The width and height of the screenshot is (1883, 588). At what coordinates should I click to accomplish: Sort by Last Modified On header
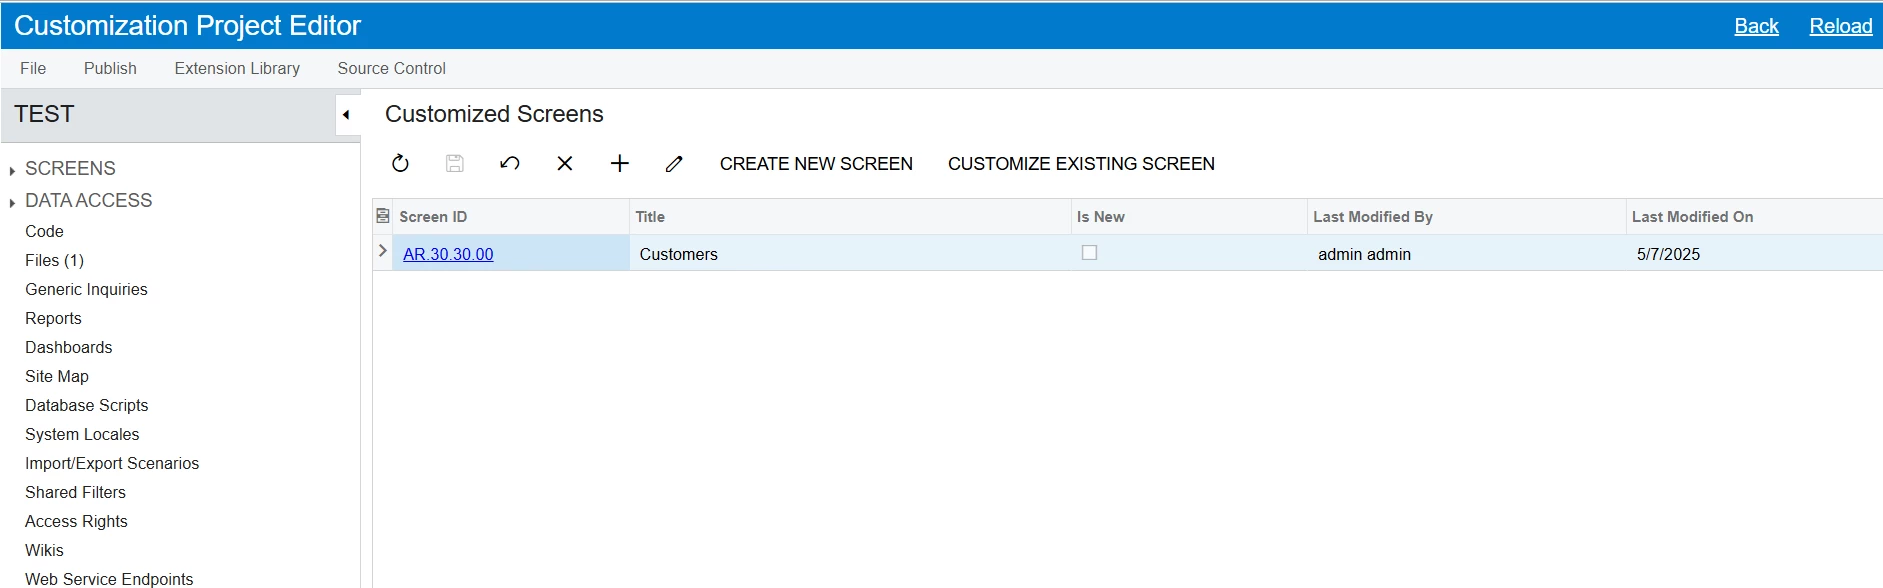[1754, 216]
